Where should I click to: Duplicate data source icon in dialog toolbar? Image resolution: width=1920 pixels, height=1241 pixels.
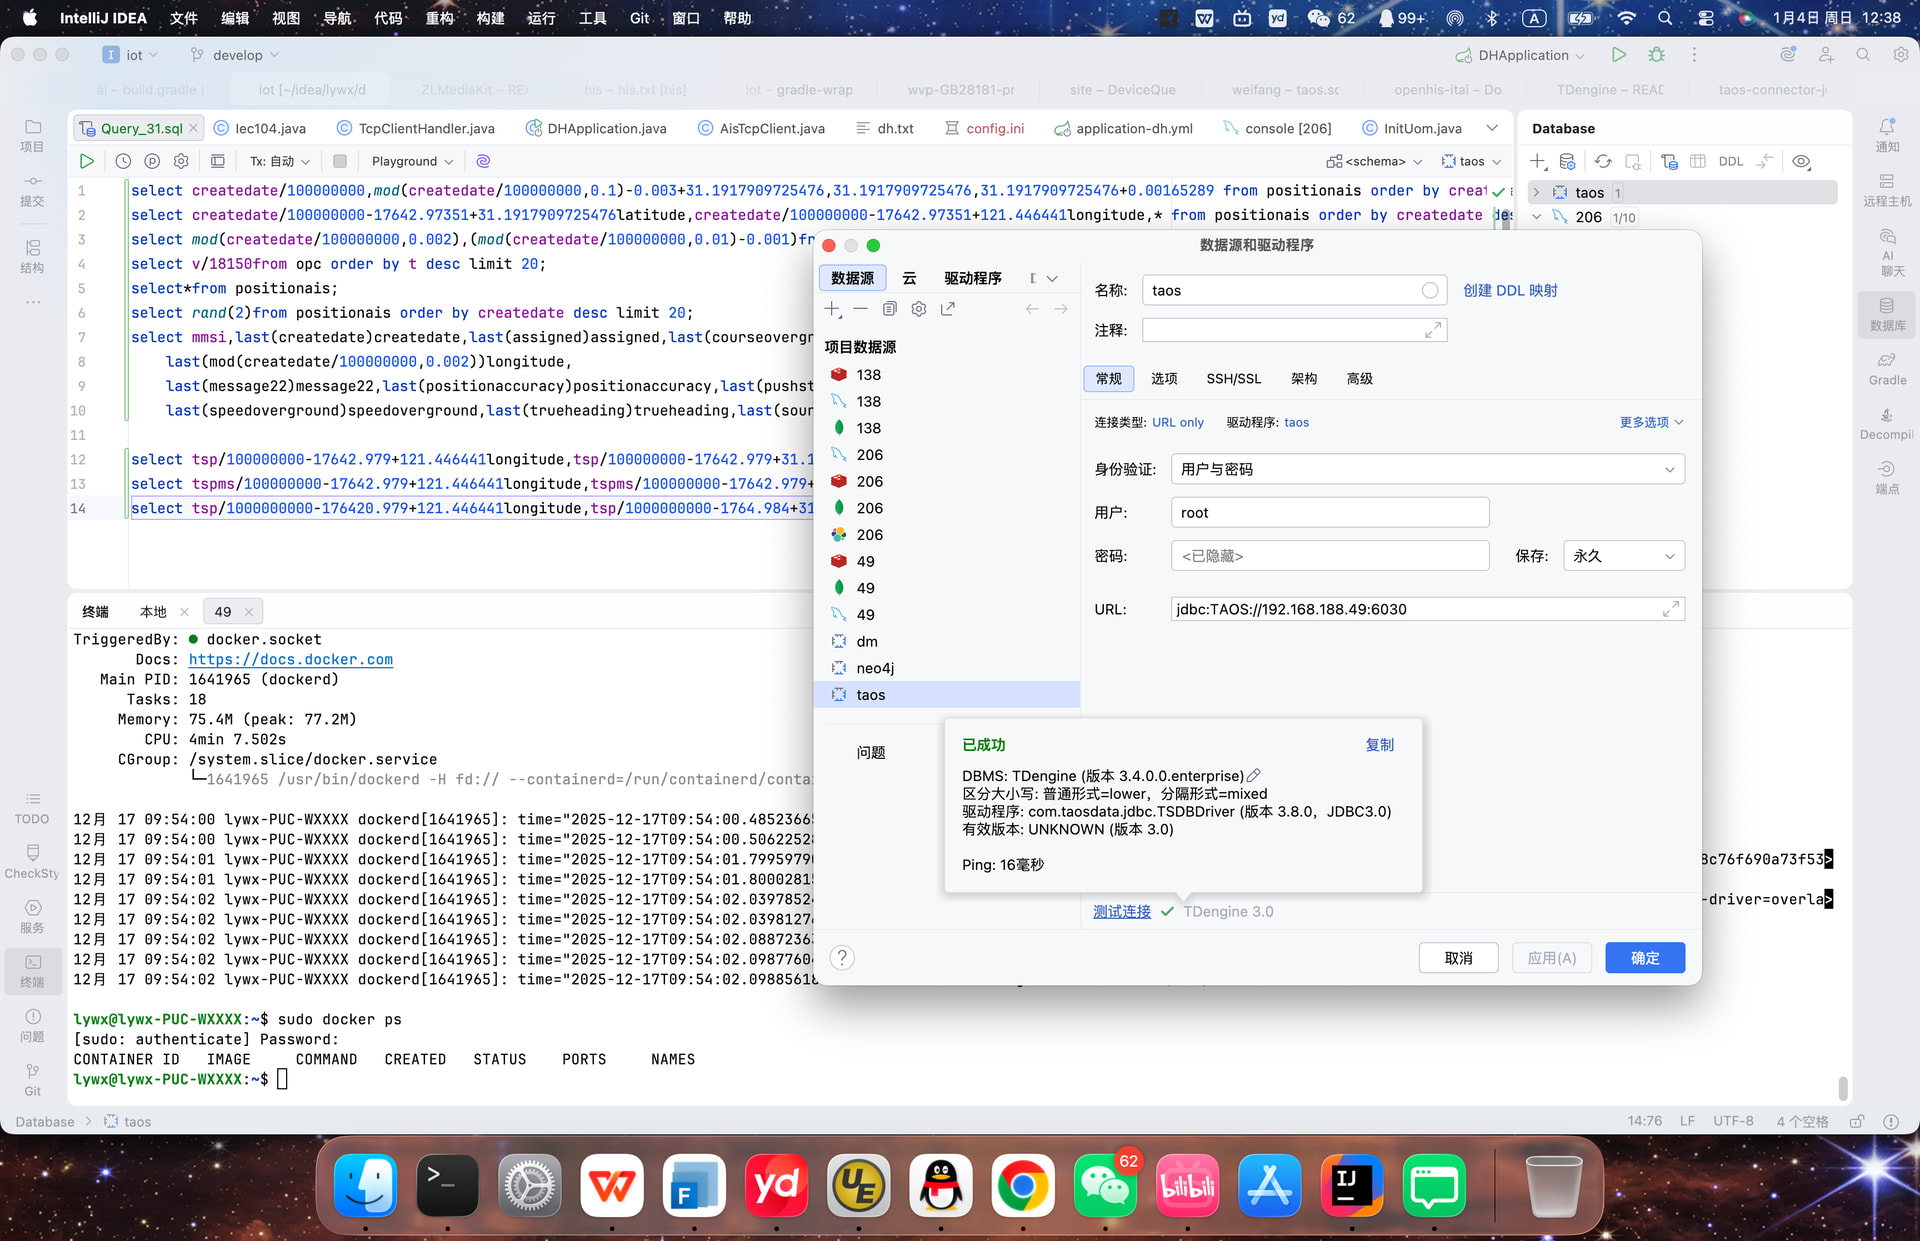click(x=889, y=309)
